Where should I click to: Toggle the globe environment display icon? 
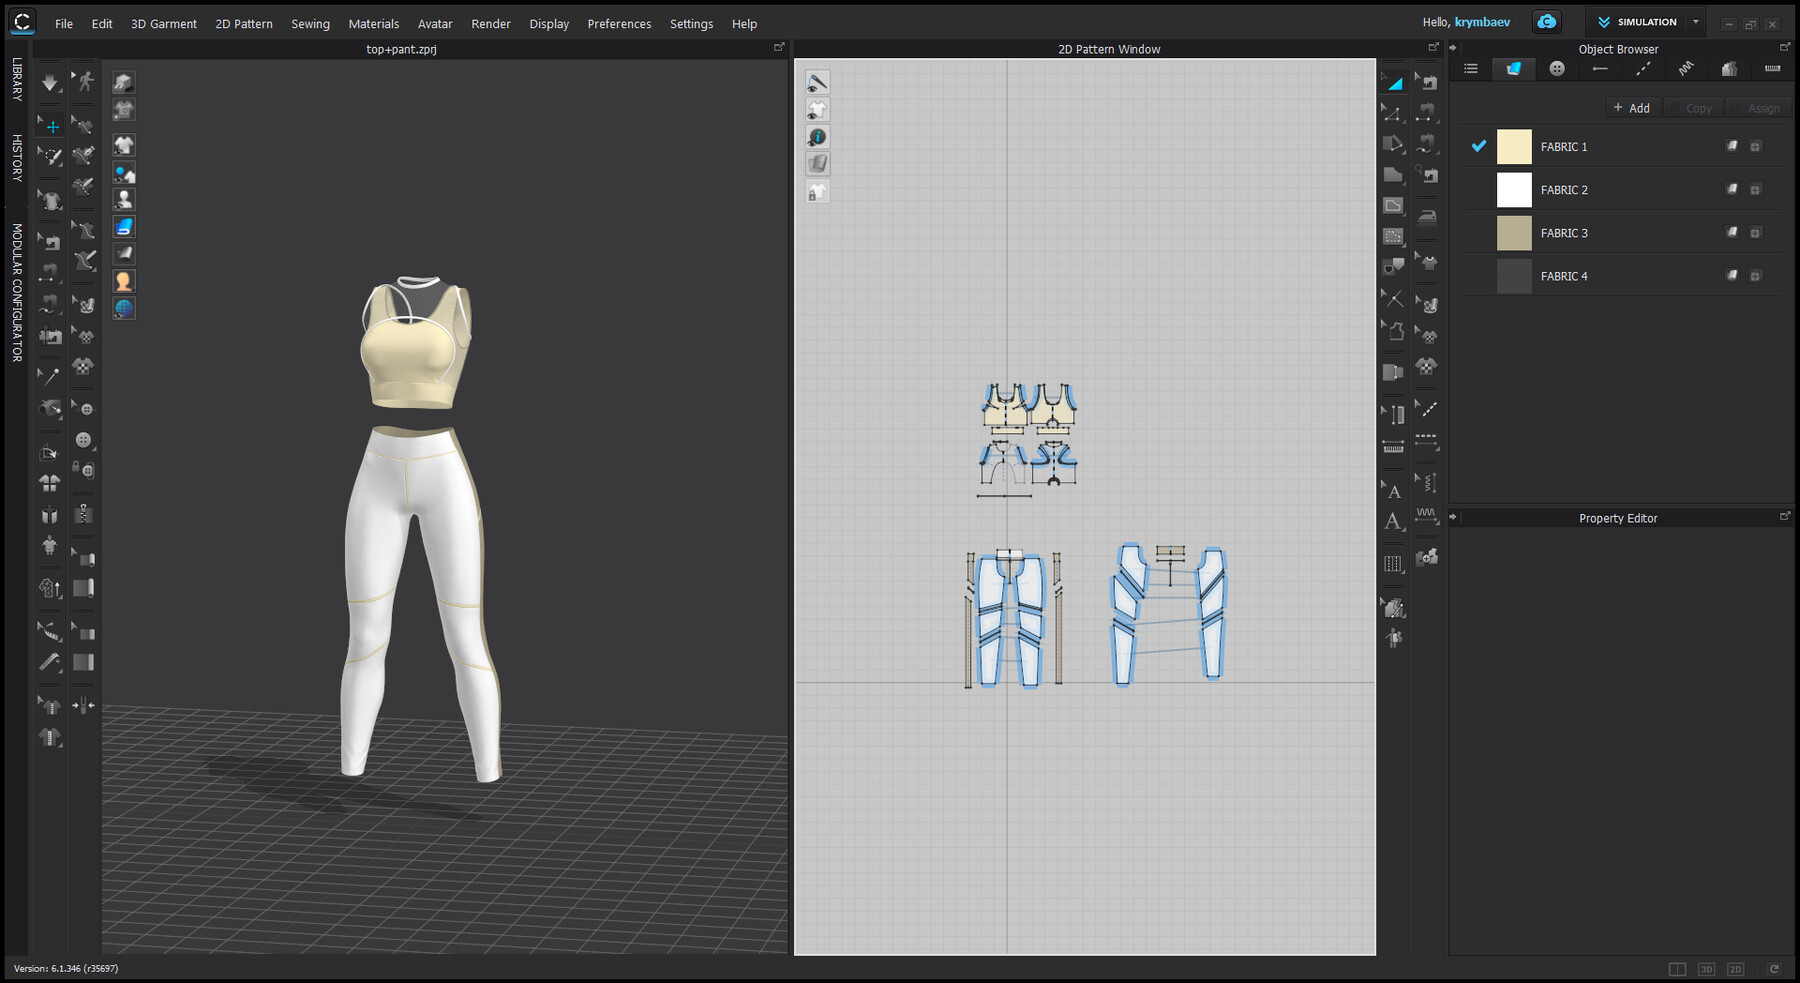point(124,308)
